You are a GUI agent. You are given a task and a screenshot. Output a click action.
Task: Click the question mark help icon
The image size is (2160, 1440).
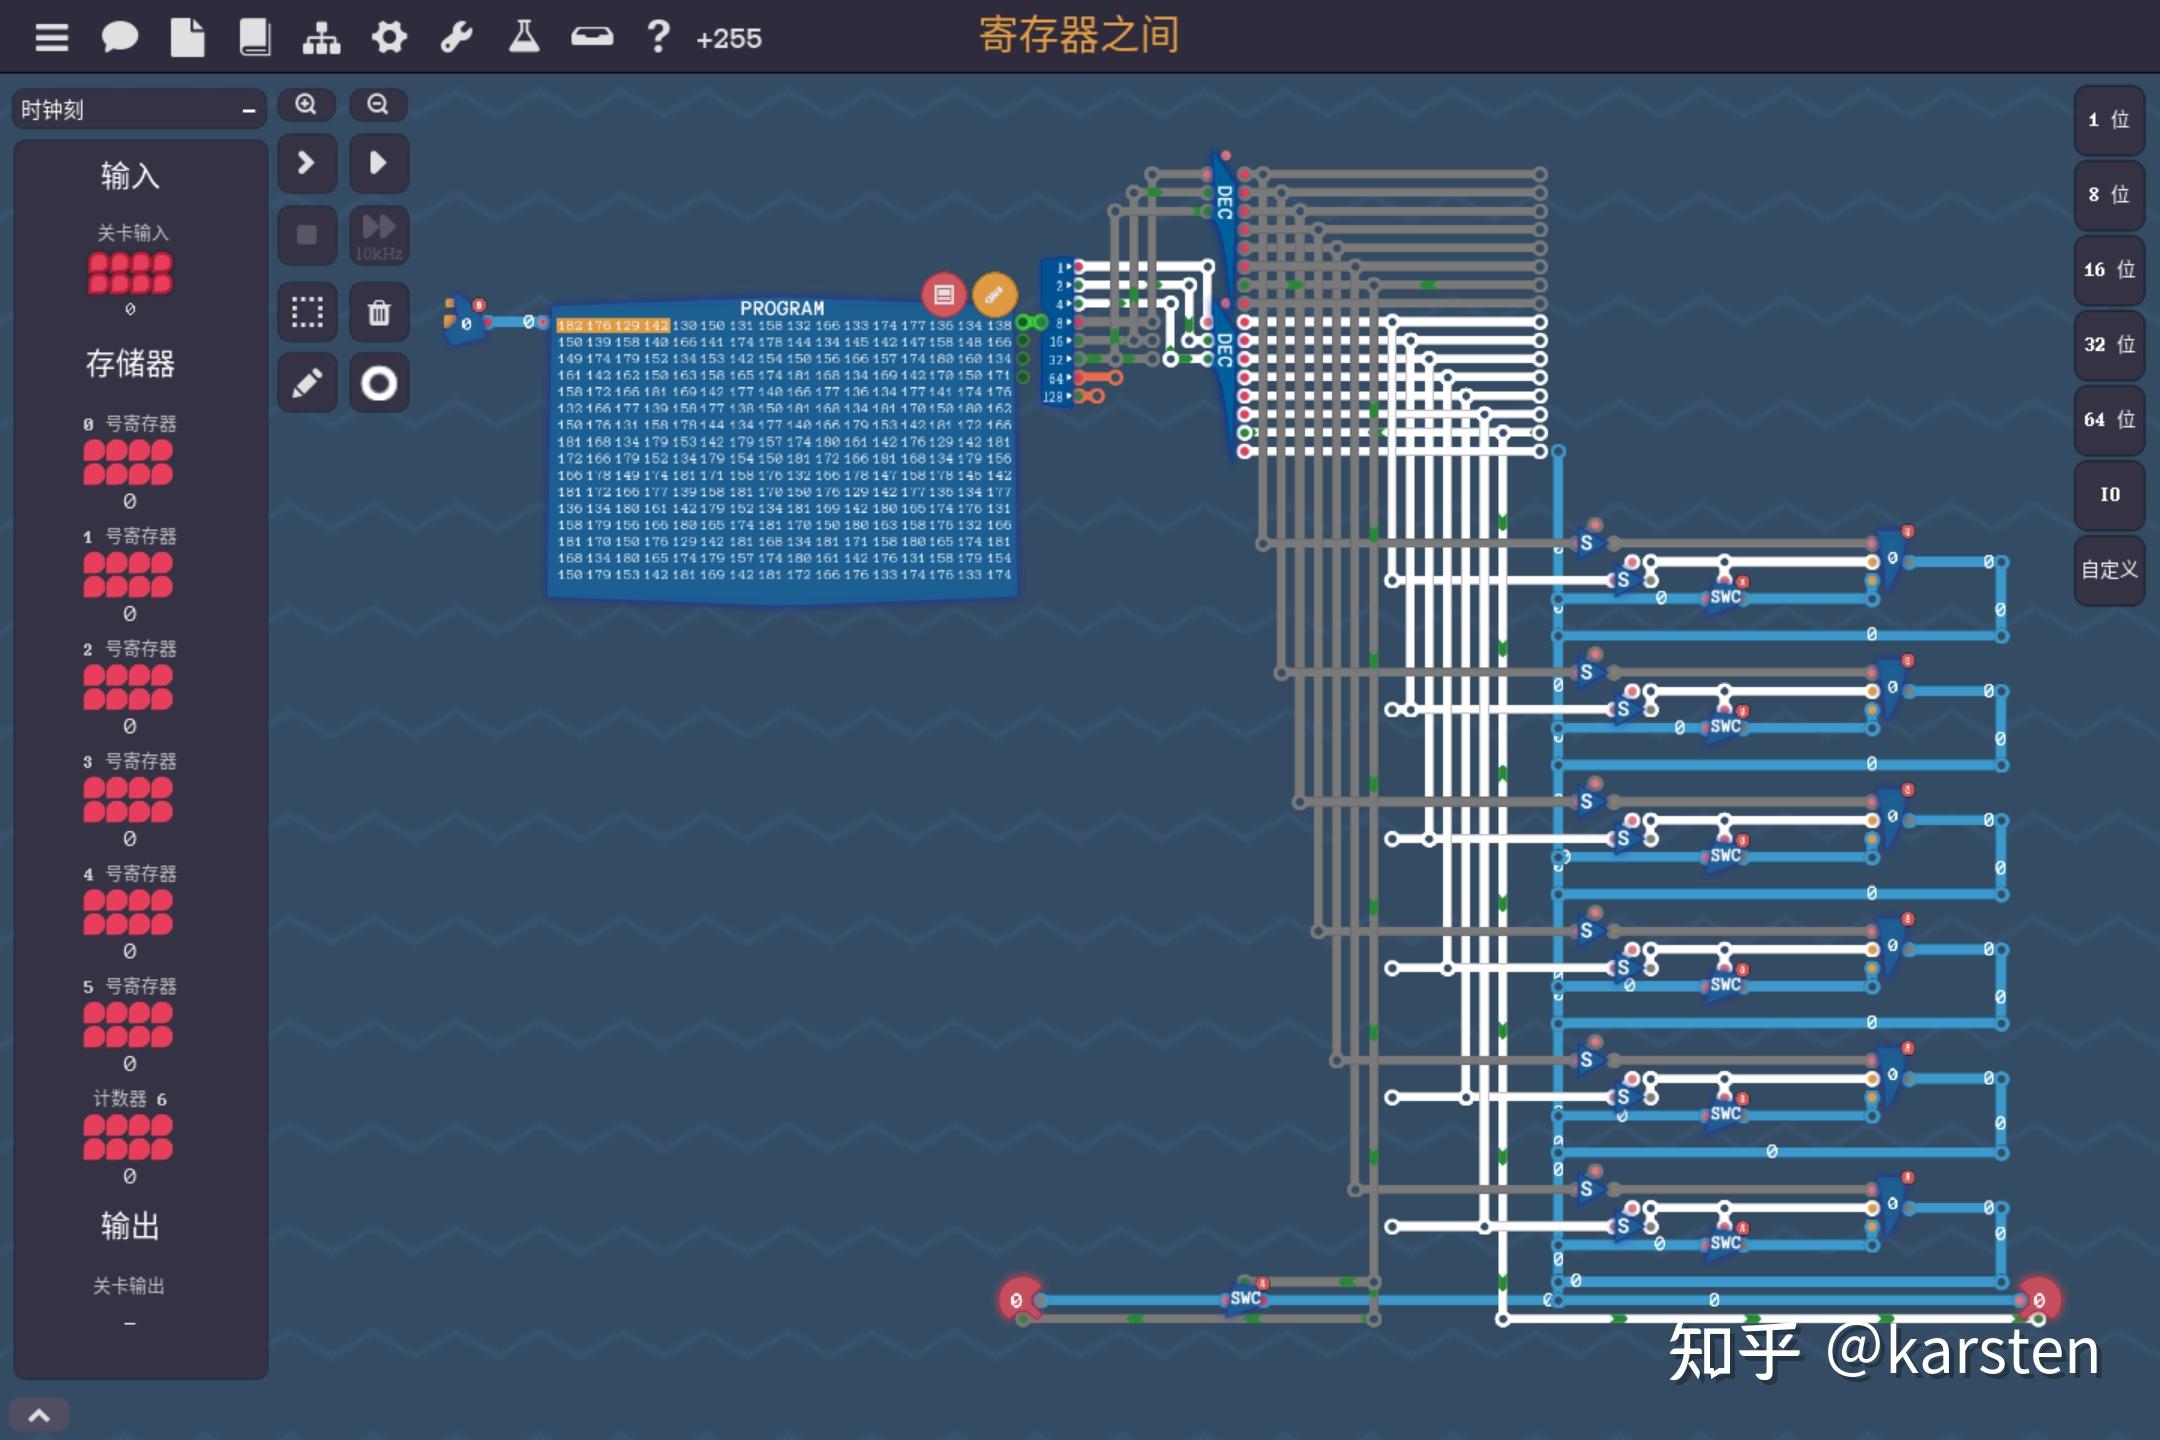(x=658, y=38)
